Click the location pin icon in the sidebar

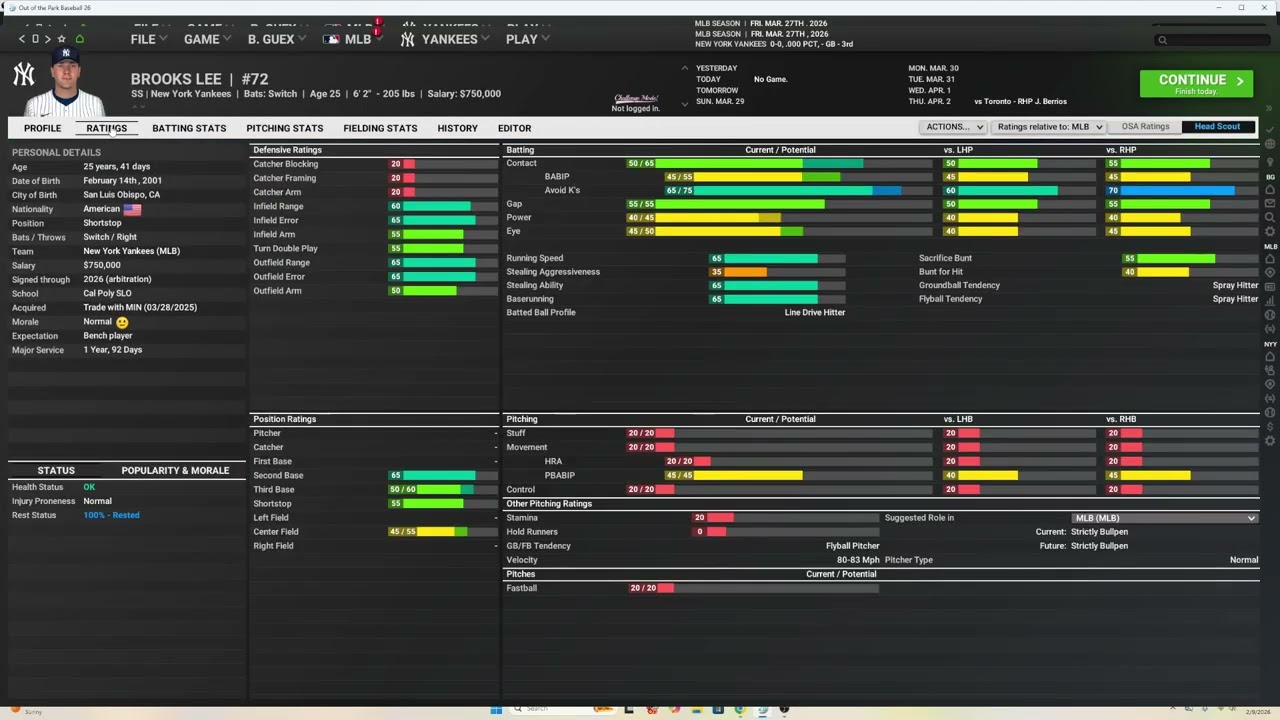tap(1270, 160)
